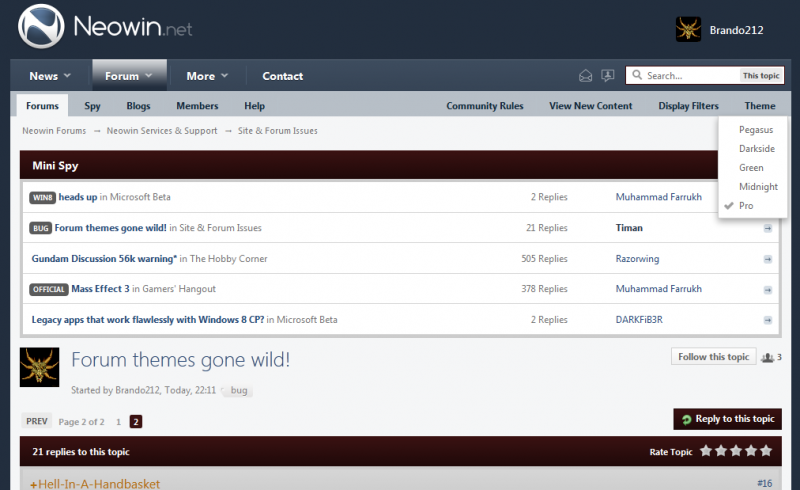Expand the News dropdown menu
The image size is (800, 490).
coord(50,76)
